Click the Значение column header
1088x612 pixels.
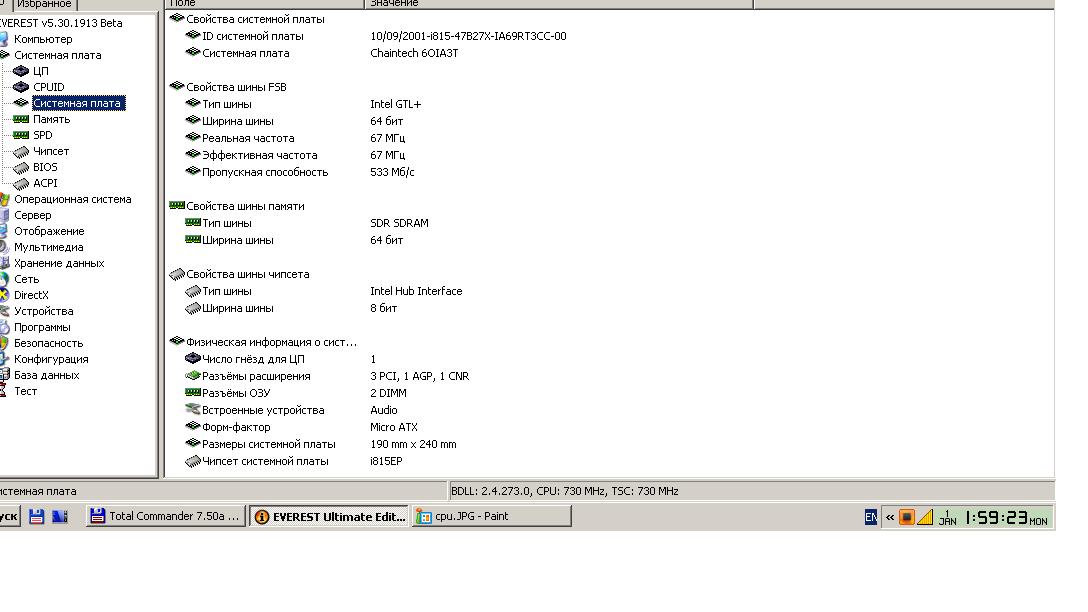[x=394, y=4]
